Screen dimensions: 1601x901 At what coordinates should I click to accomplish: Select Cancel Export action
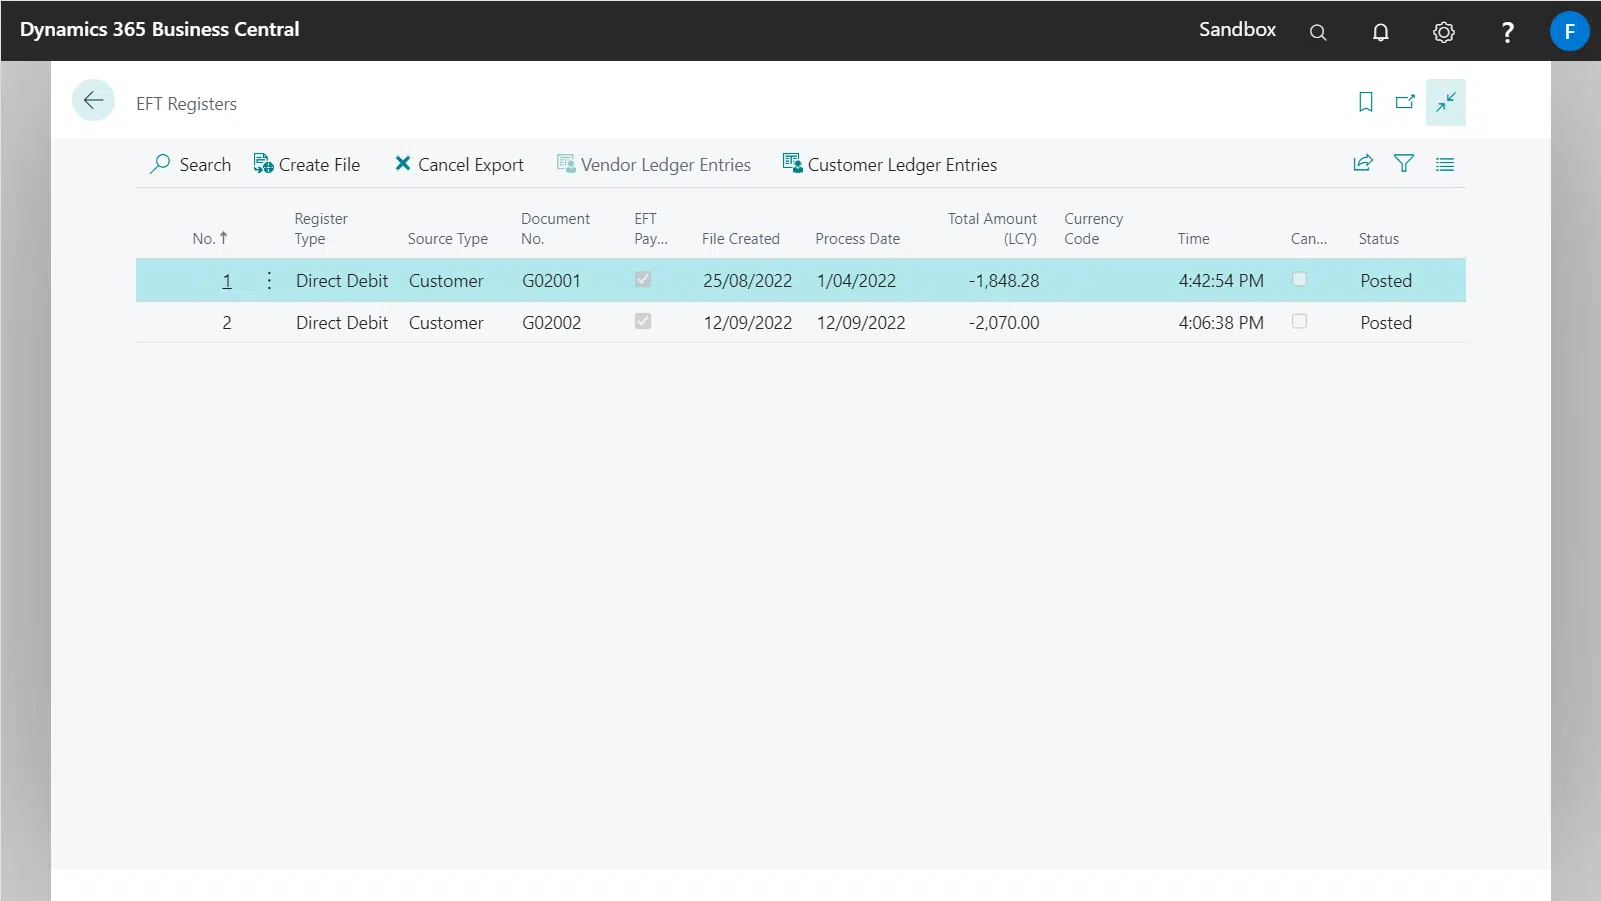point(459,165)
